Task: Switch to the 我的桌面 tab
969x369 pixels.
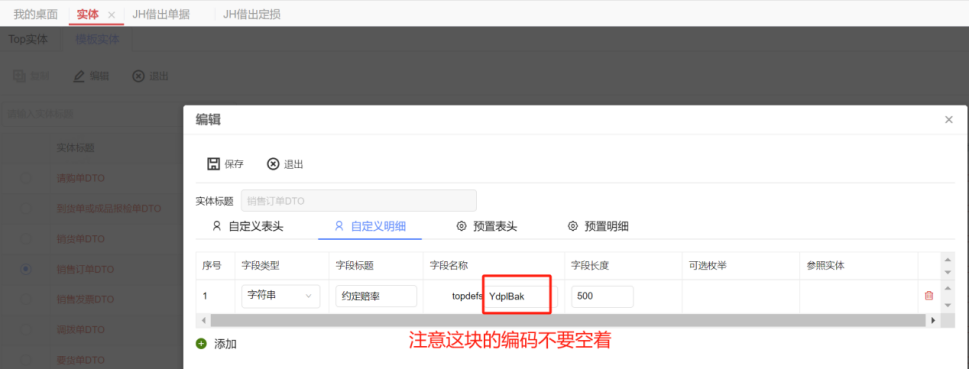Action: pyautogui.click(x=36, y=14)
